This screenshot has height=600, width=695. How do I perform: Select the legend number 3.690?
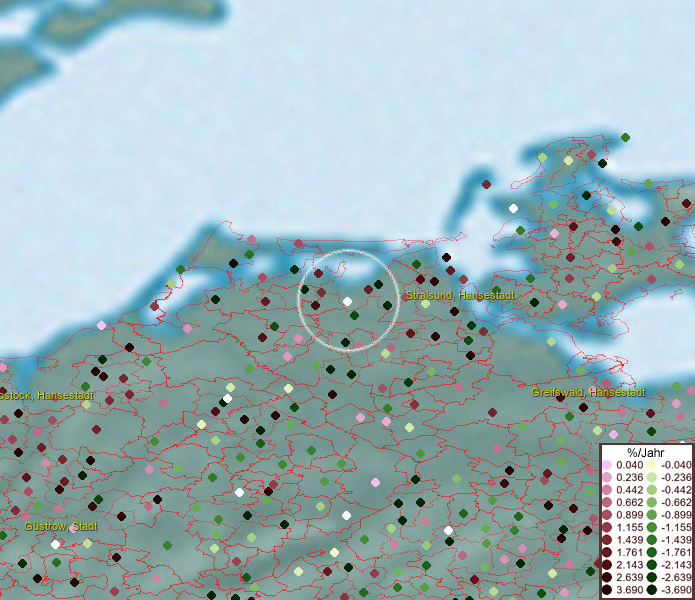coord(629,590)
